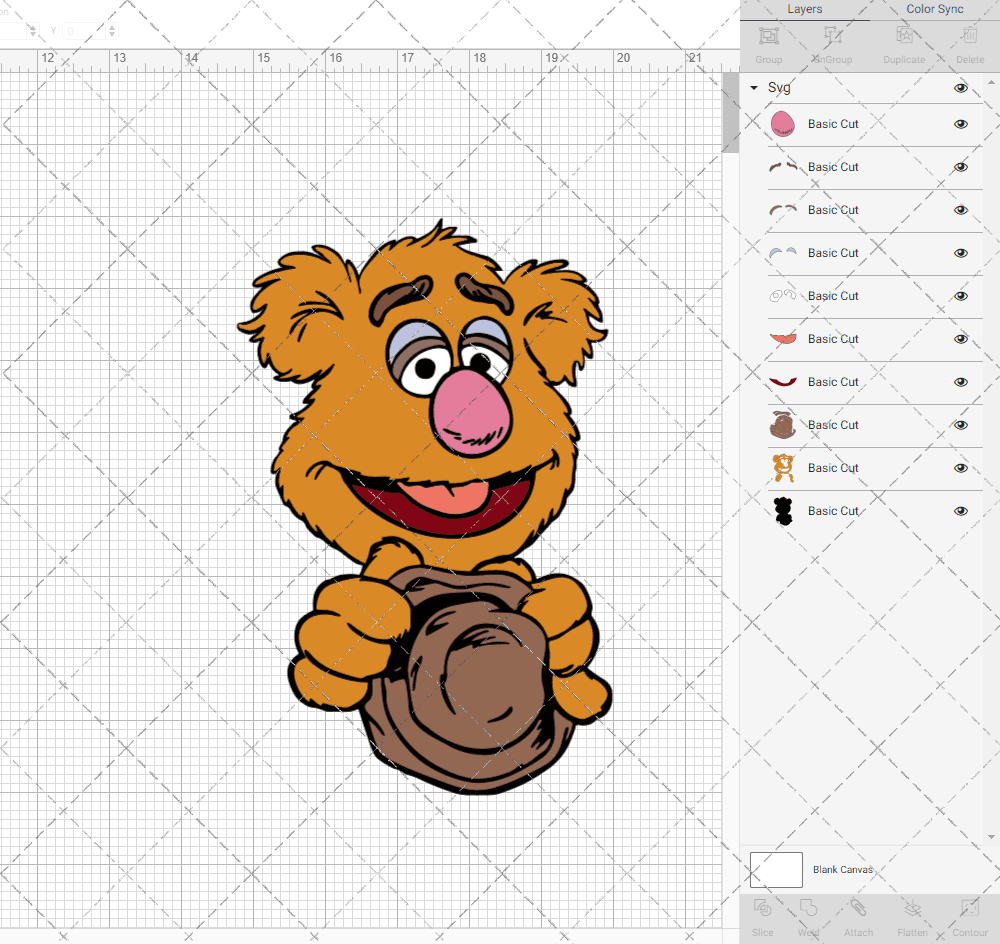Hide the pink nose Basic Cut layer

click(x=960, y=124)
